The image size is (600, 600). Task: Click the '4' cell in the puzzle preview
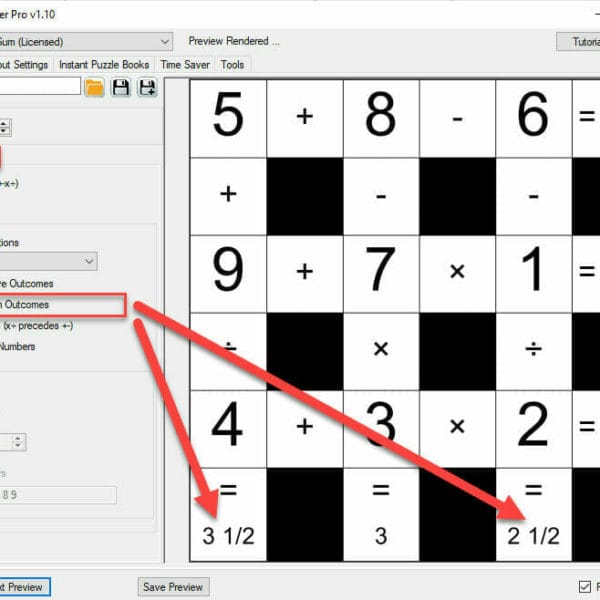[228, 429]
